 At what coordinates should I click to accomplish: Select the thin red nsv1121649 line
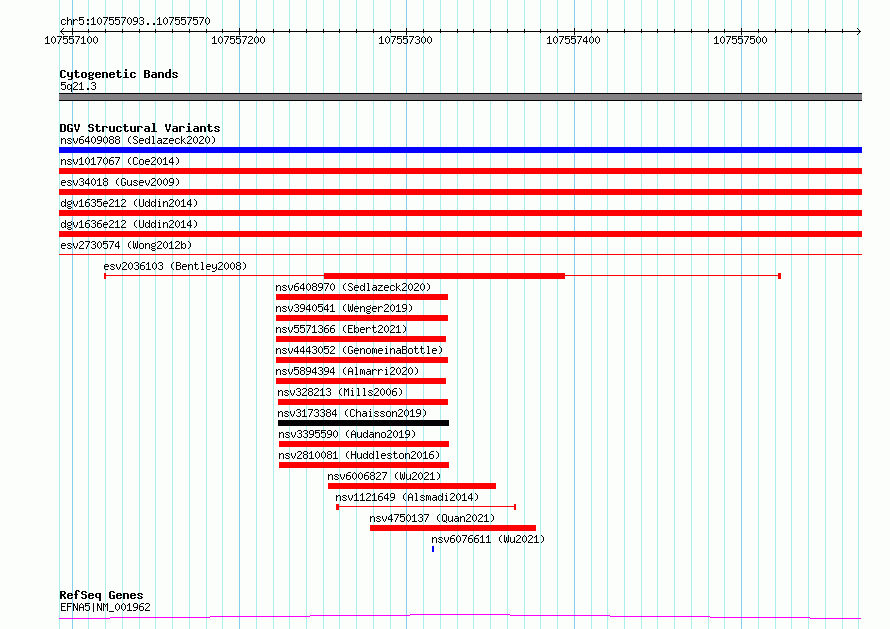click(426, 507)
